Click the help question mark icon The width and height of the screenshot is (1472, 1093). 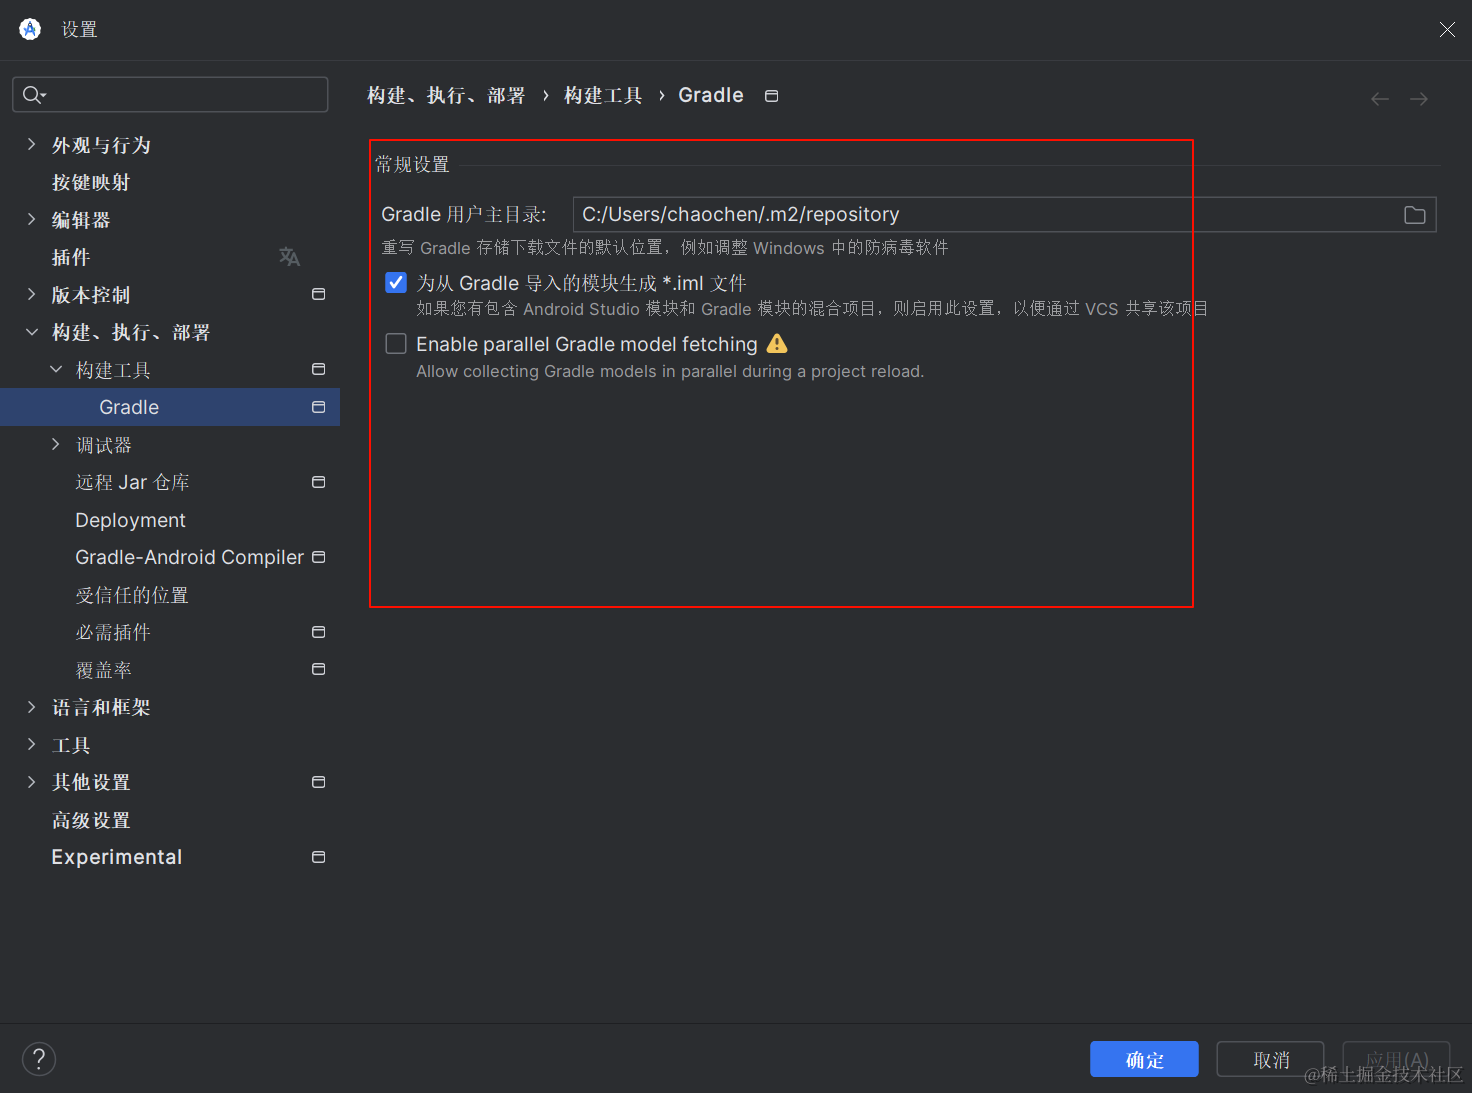tap(39, 1059)
